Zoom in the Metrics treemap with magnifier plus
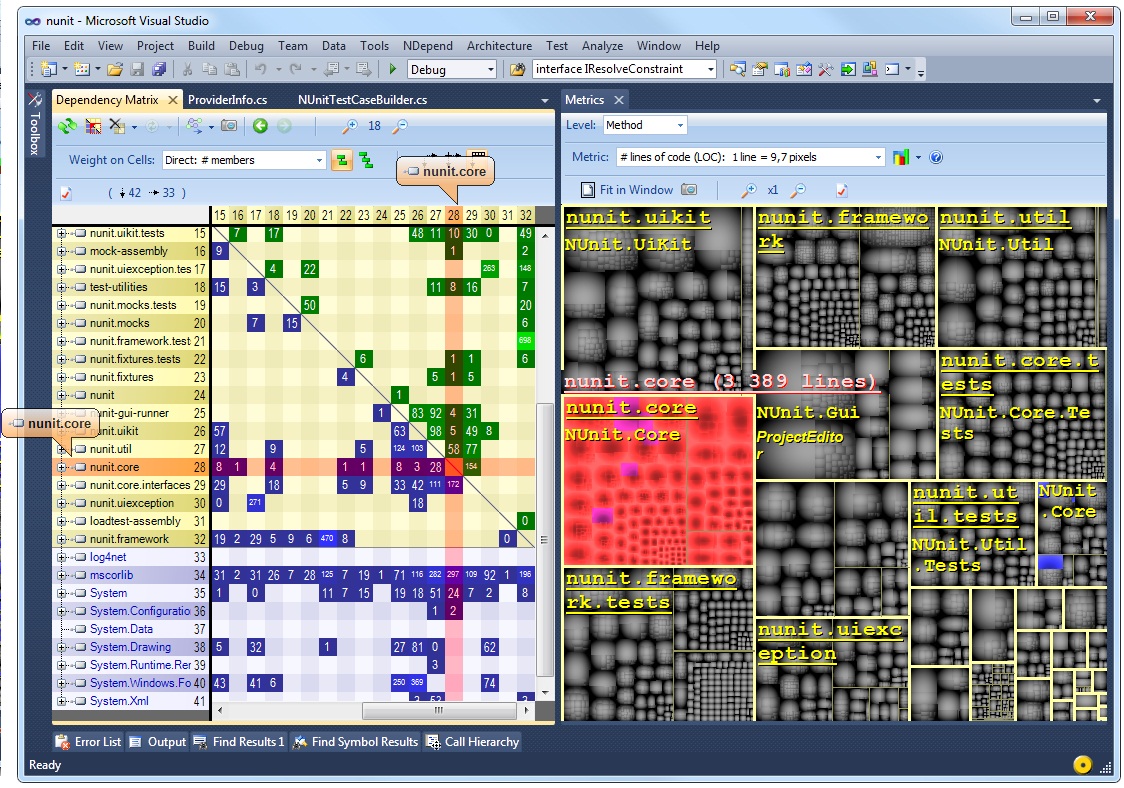The height and width of the screenshot is (788, 1124). (x=748, y=190)
